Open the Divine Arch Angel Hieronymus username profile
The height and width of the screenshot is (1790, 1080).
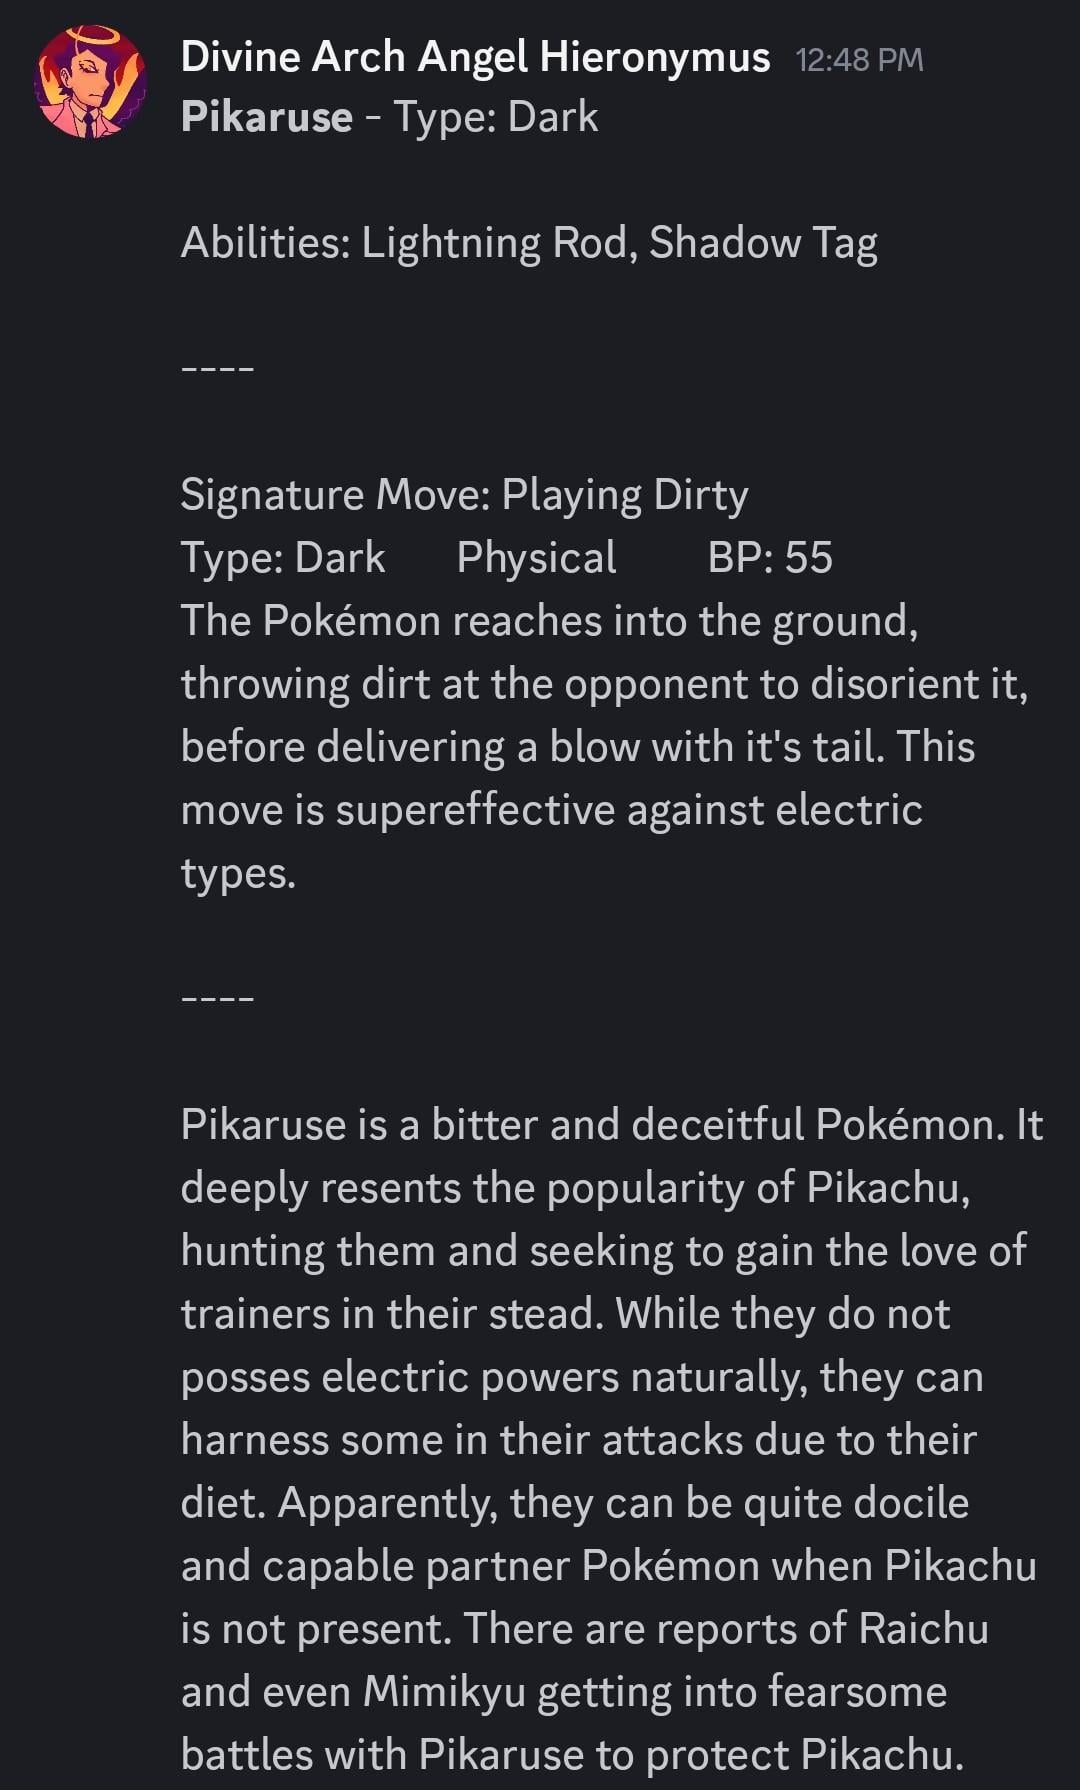tap(475, 57)
